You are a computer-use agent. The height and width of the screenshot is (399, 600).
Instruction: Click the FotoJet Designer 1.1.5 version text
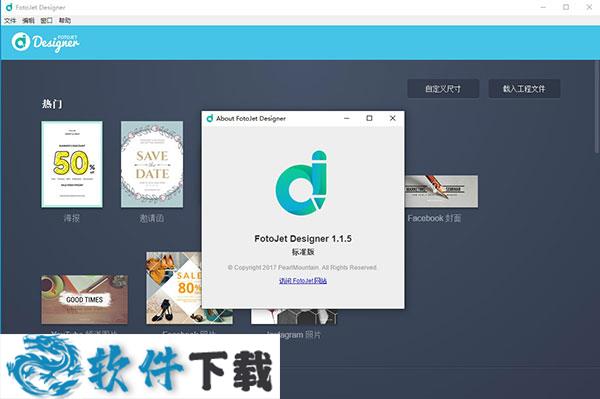coord(303,239)
